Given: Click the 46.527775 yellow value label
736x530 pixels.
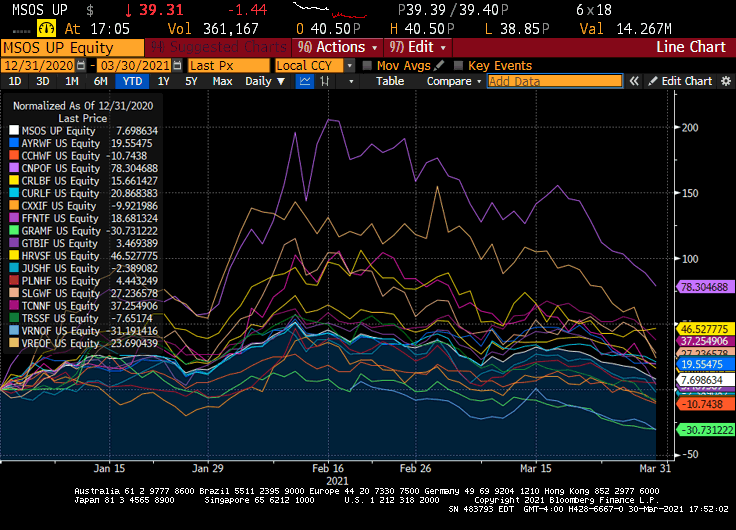Looking at the screenshot, I should 704,329.
